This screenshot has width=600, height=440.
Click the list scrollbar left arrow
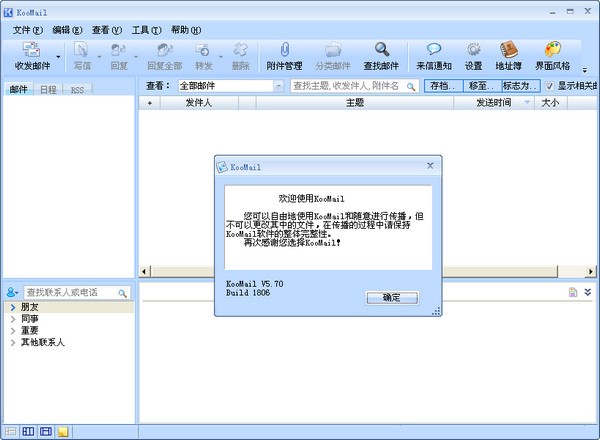click(x=144, y=272)
